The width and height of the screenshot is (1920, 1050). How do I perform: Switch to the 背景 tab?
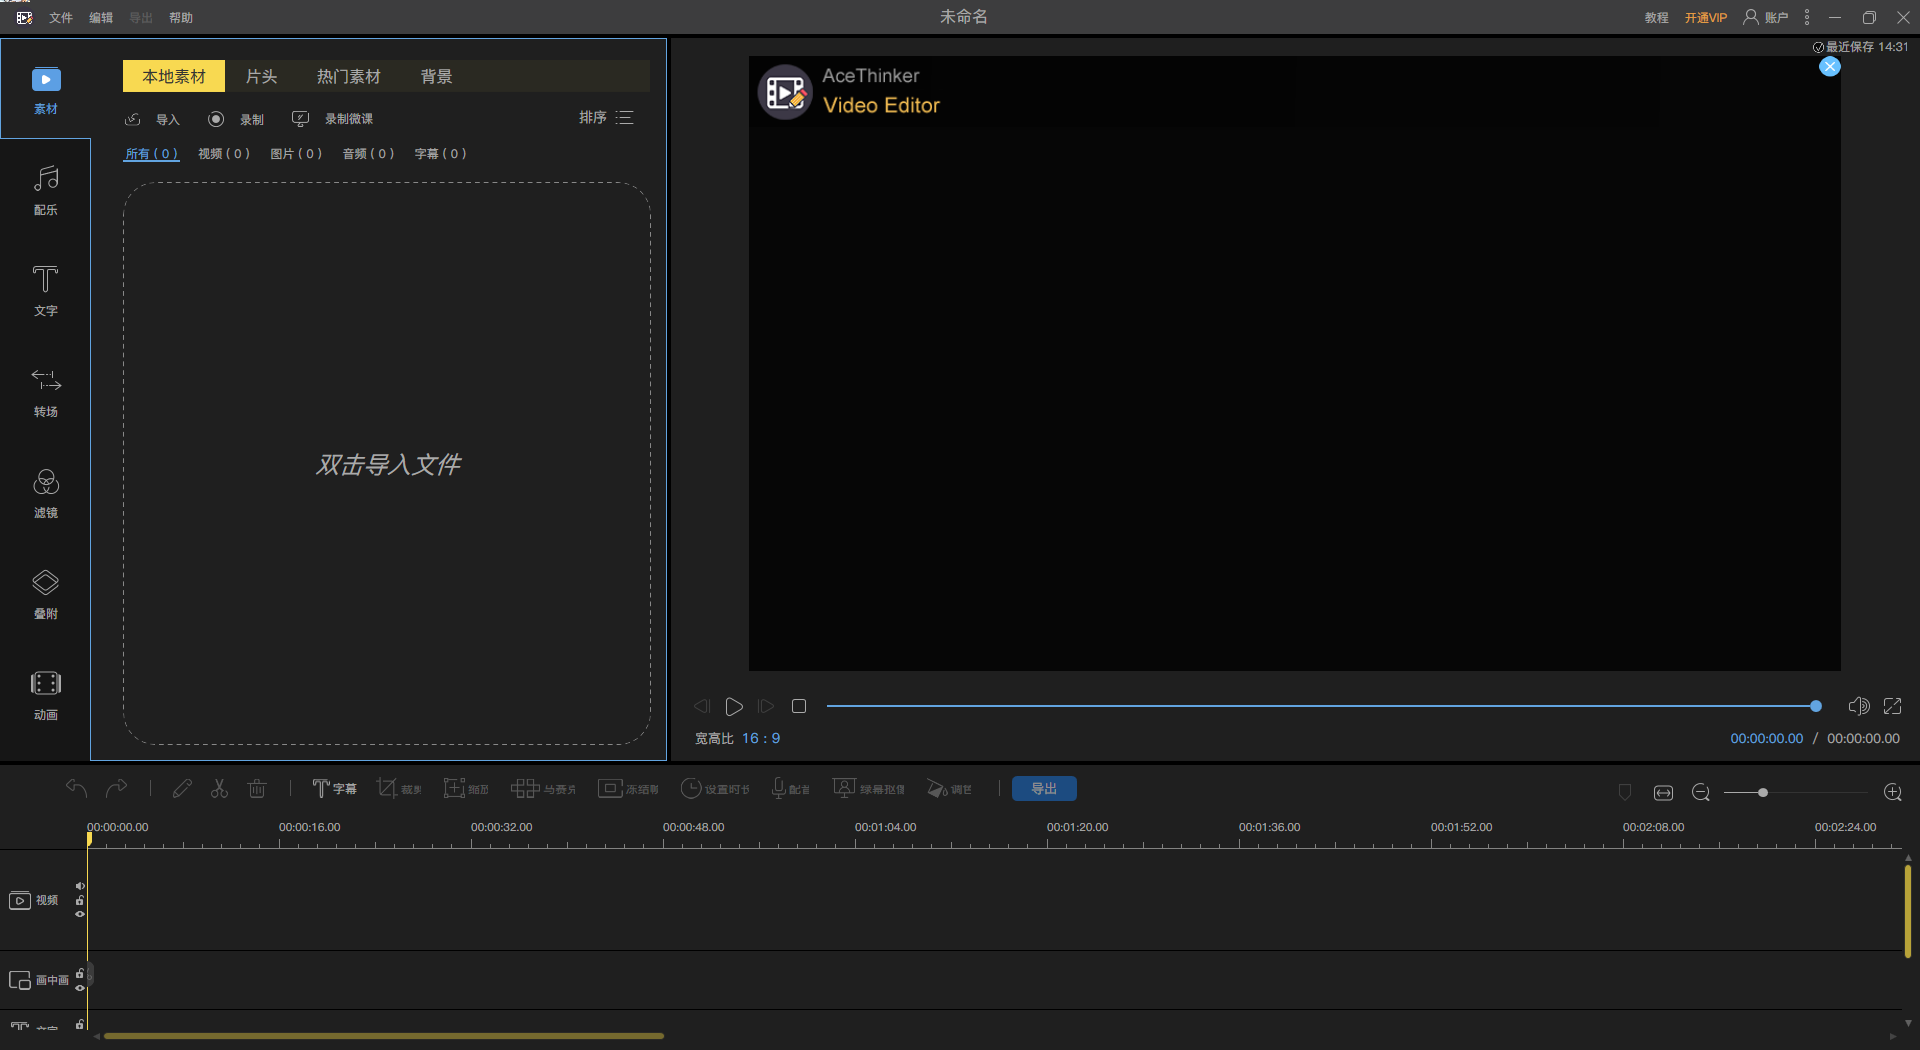pyautogui.click(x=436, y=76)
